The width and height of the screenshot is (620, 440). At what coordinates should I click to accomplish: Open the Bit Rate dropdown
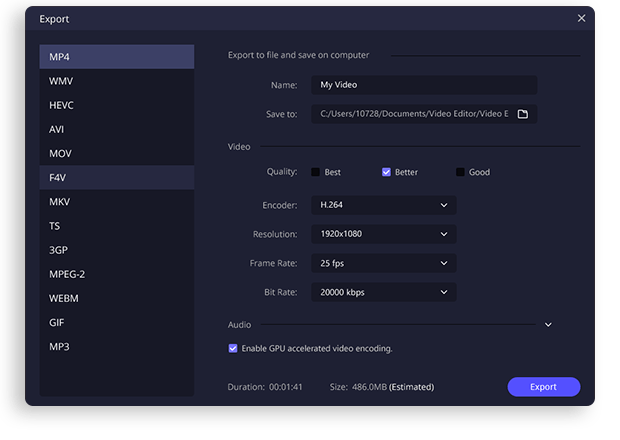[383, 292]
